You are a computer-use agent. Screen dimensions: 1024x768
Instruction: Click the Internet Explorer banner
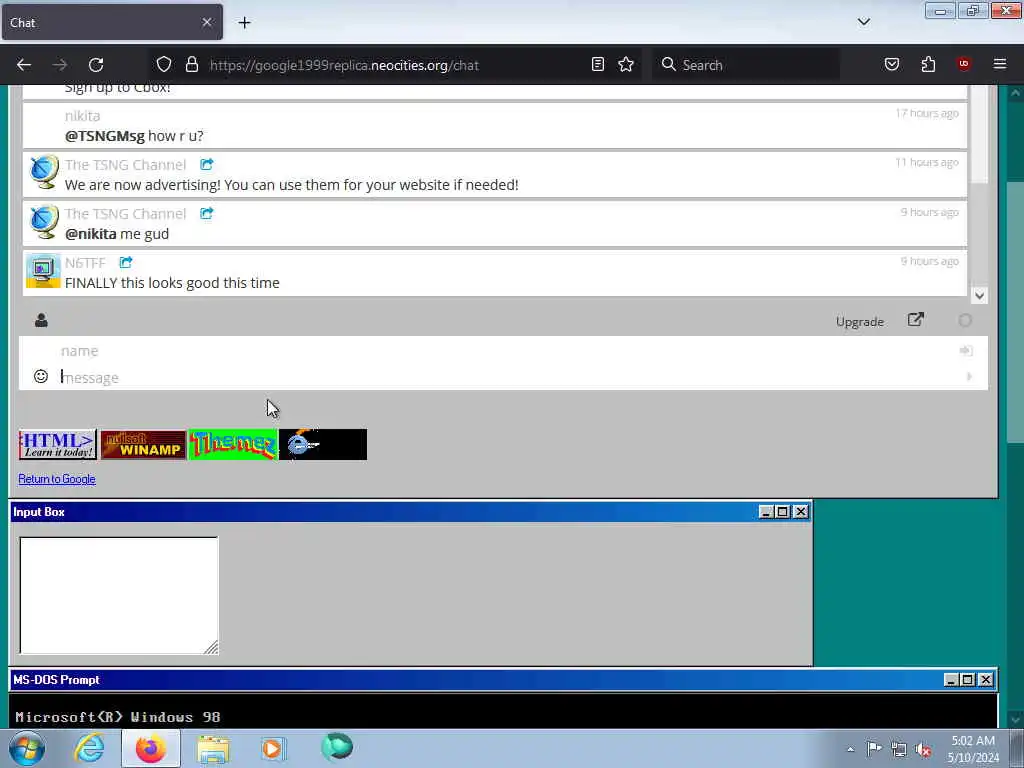[x=323, y=445]
